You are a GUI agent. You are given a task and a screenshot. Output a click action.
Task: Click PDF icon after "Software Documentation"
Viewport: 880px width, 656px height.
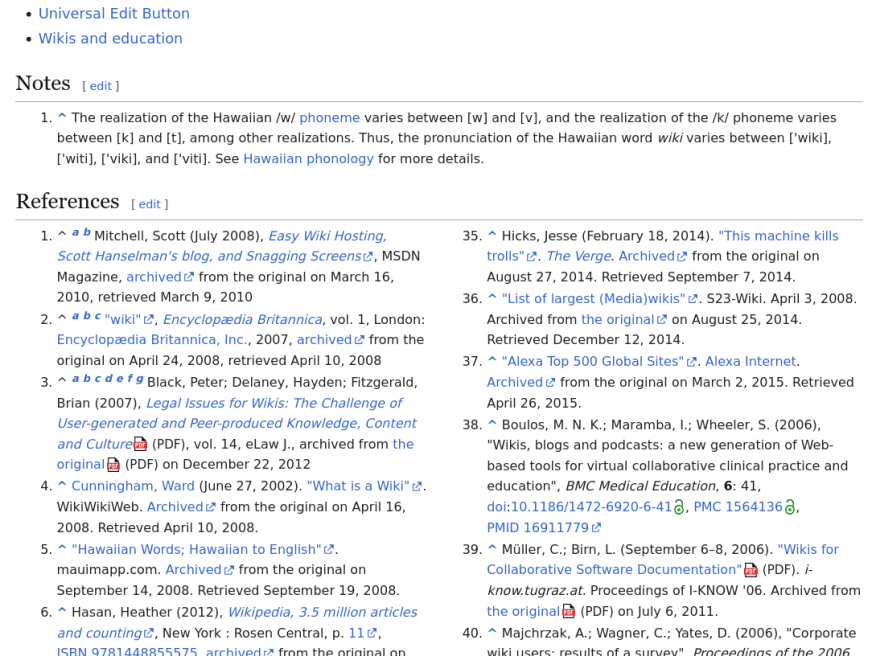[x=750, y=570]
